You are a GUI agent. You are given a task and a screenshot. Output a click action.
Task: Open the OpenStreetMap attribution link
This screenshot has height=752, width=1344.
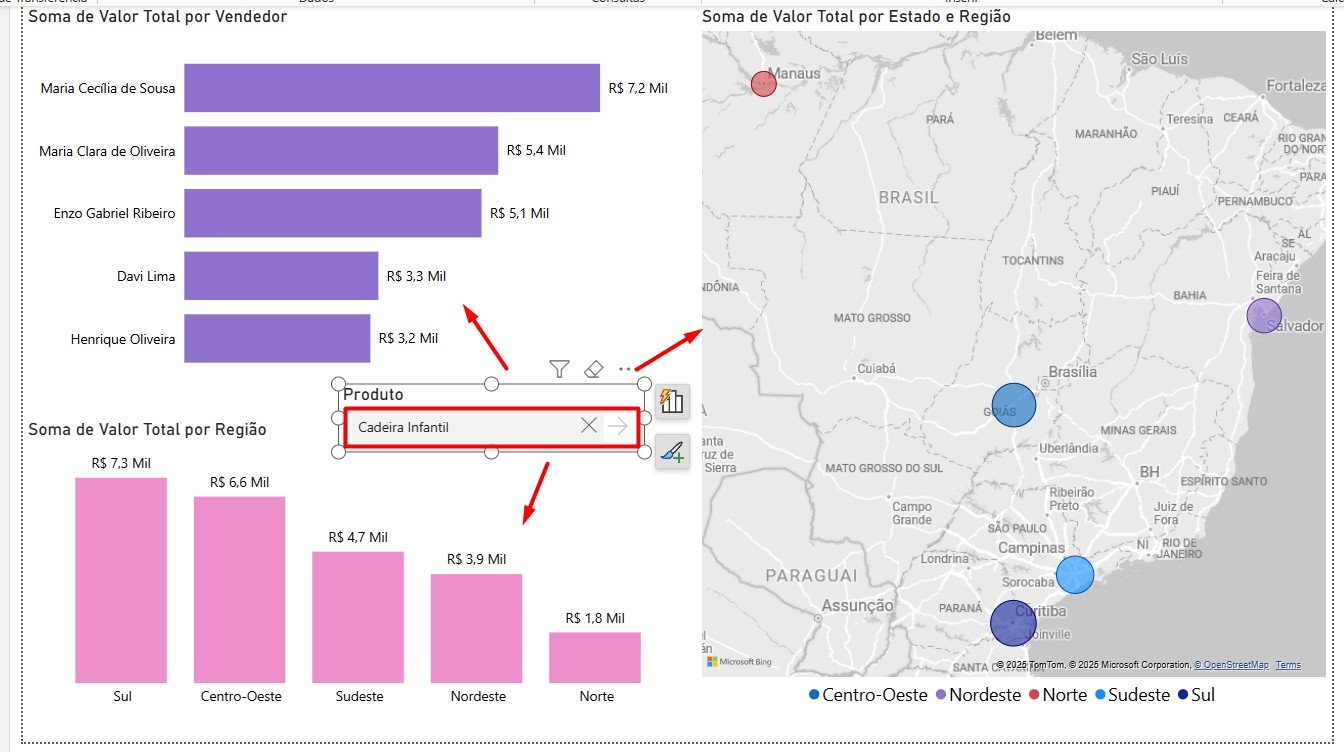pyautogui.click(x=1230, y=665)
